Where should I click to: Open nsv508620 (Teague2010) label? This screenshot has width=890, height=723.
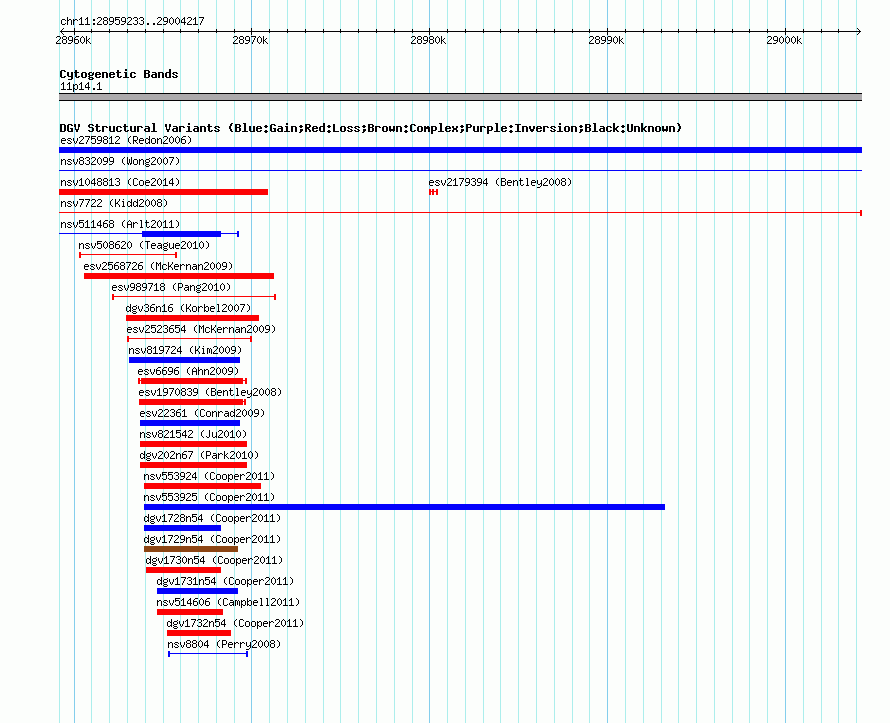click(144, 245)
